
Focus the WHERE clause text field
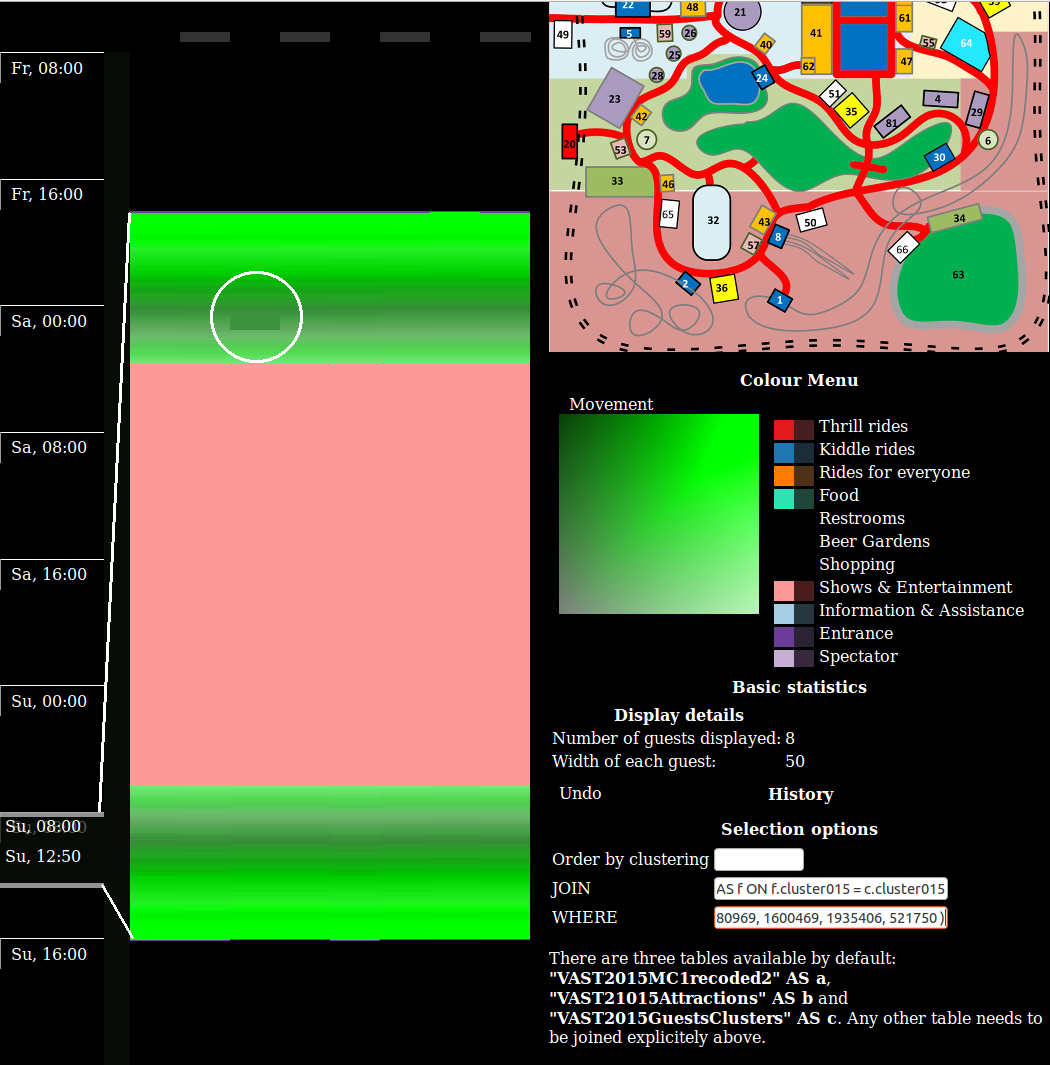[830, 918]
